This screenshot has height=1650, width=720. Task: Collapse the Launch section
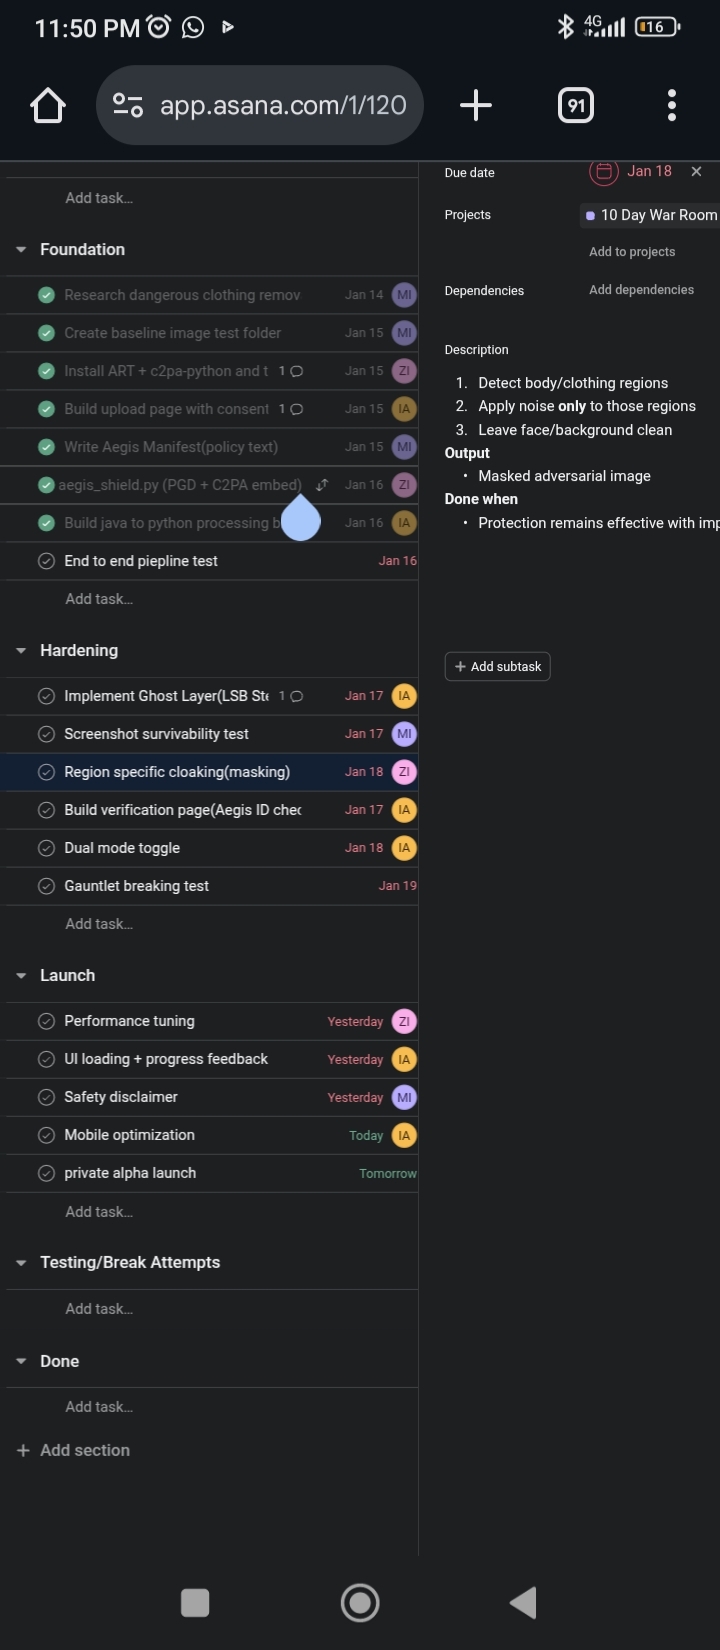tap(21, 976)
